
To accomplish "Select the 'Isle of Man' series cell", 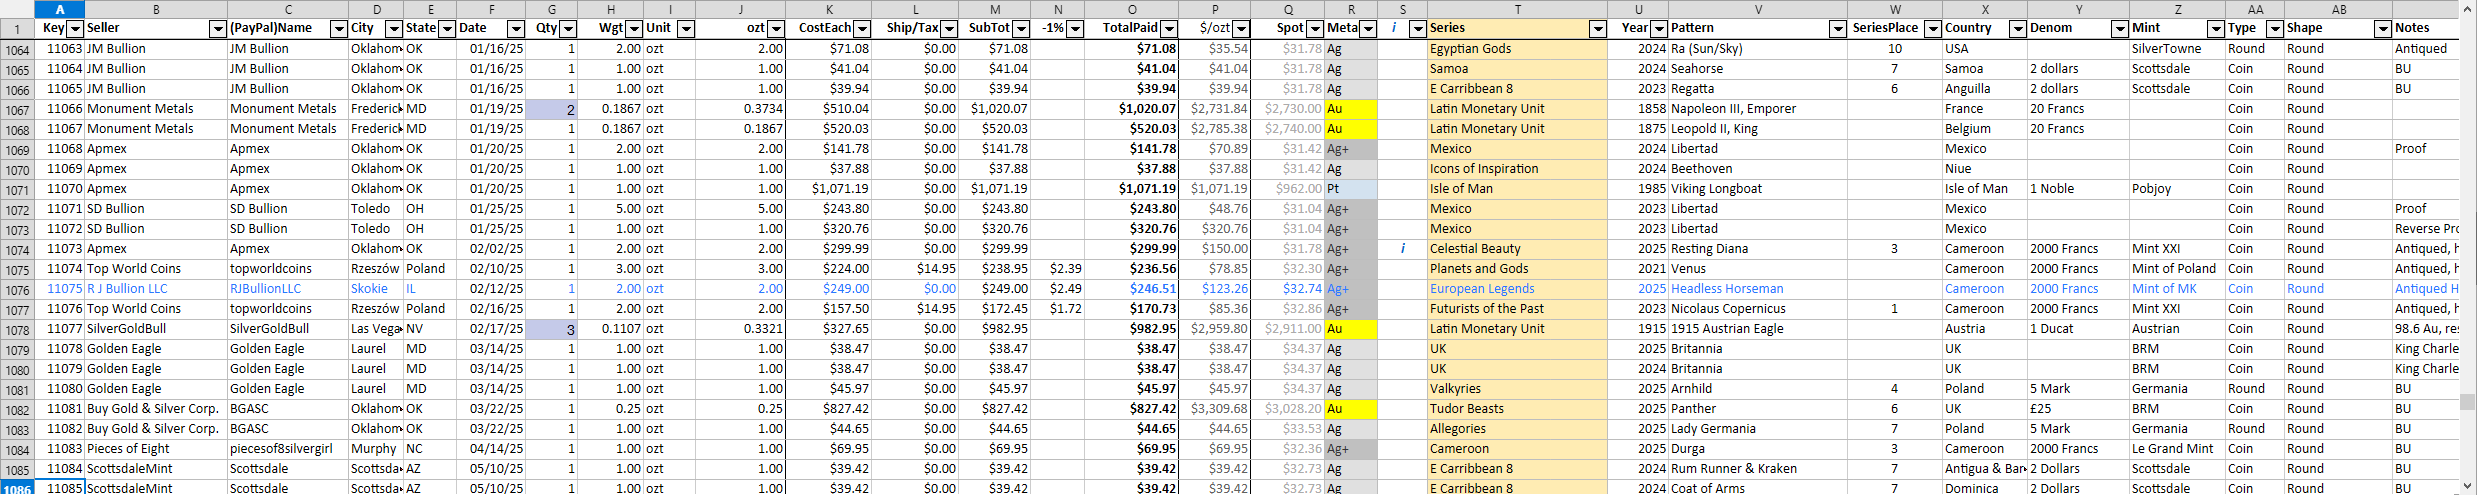I will coord(1517,189).
